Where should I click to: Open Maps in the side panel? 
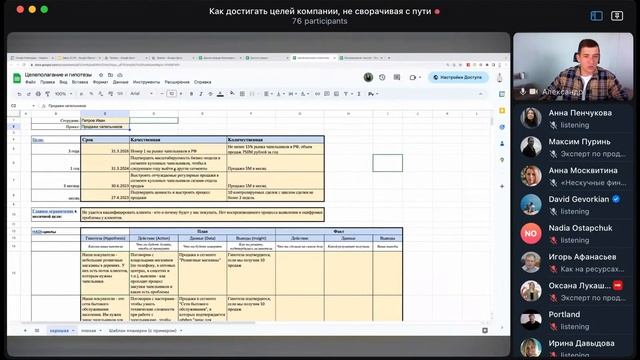coord(502,160)
